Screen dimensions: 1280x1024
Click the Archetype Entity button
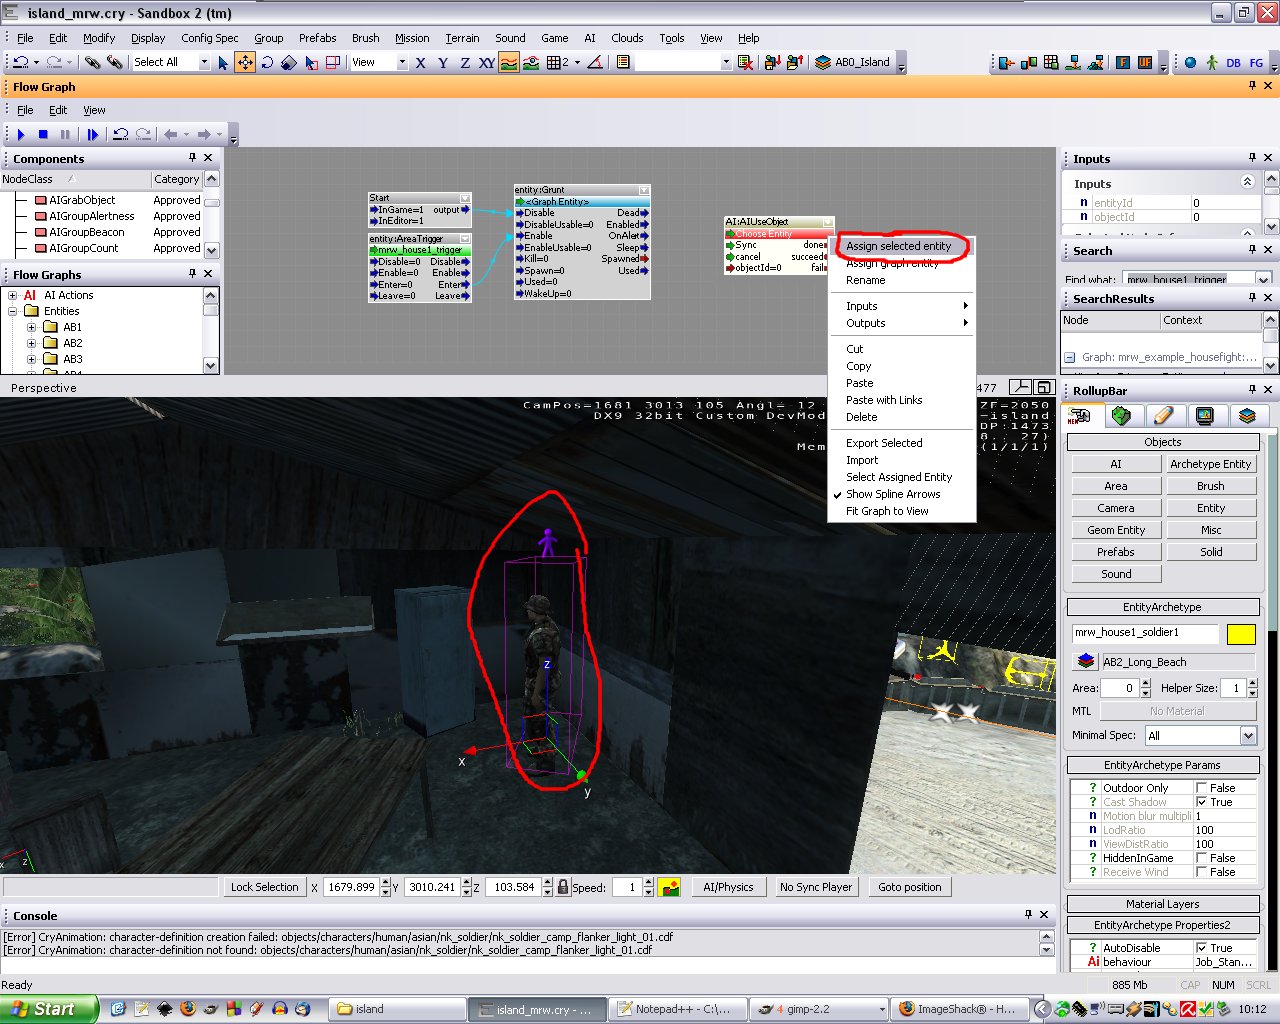point(1210,464)
